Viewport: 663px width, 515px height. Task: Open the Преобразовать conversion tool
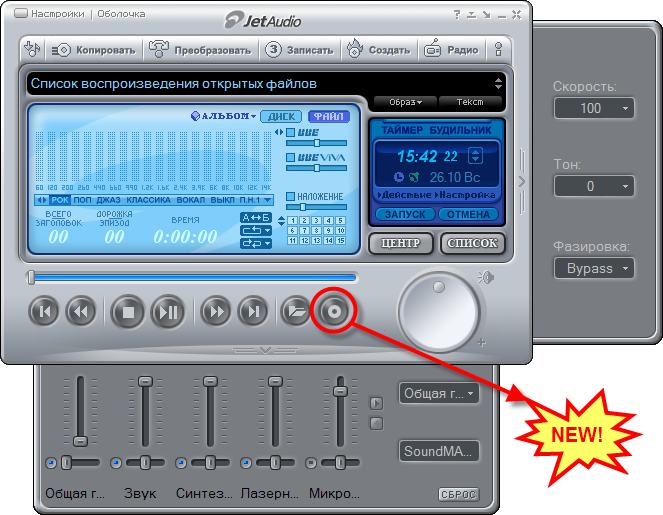(200, 50)
